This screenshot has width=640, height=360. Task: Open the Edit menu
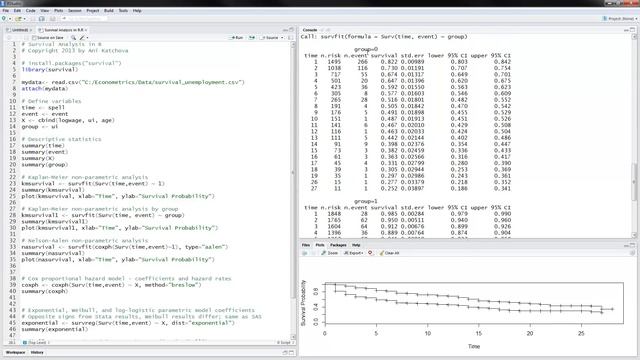pos(17,11)
